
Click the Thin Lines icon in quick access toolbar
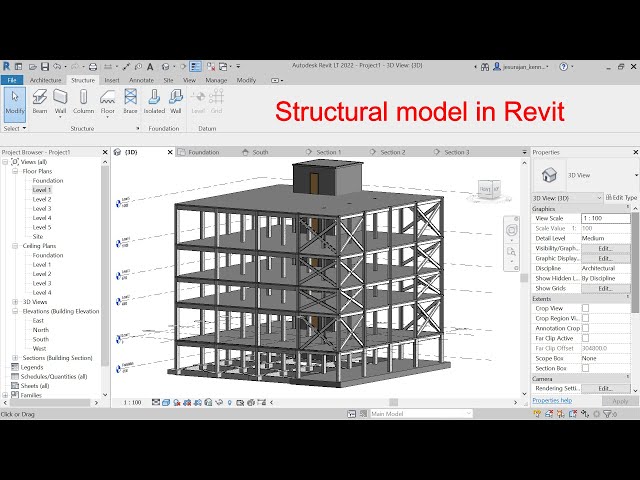tap(196, 67)
